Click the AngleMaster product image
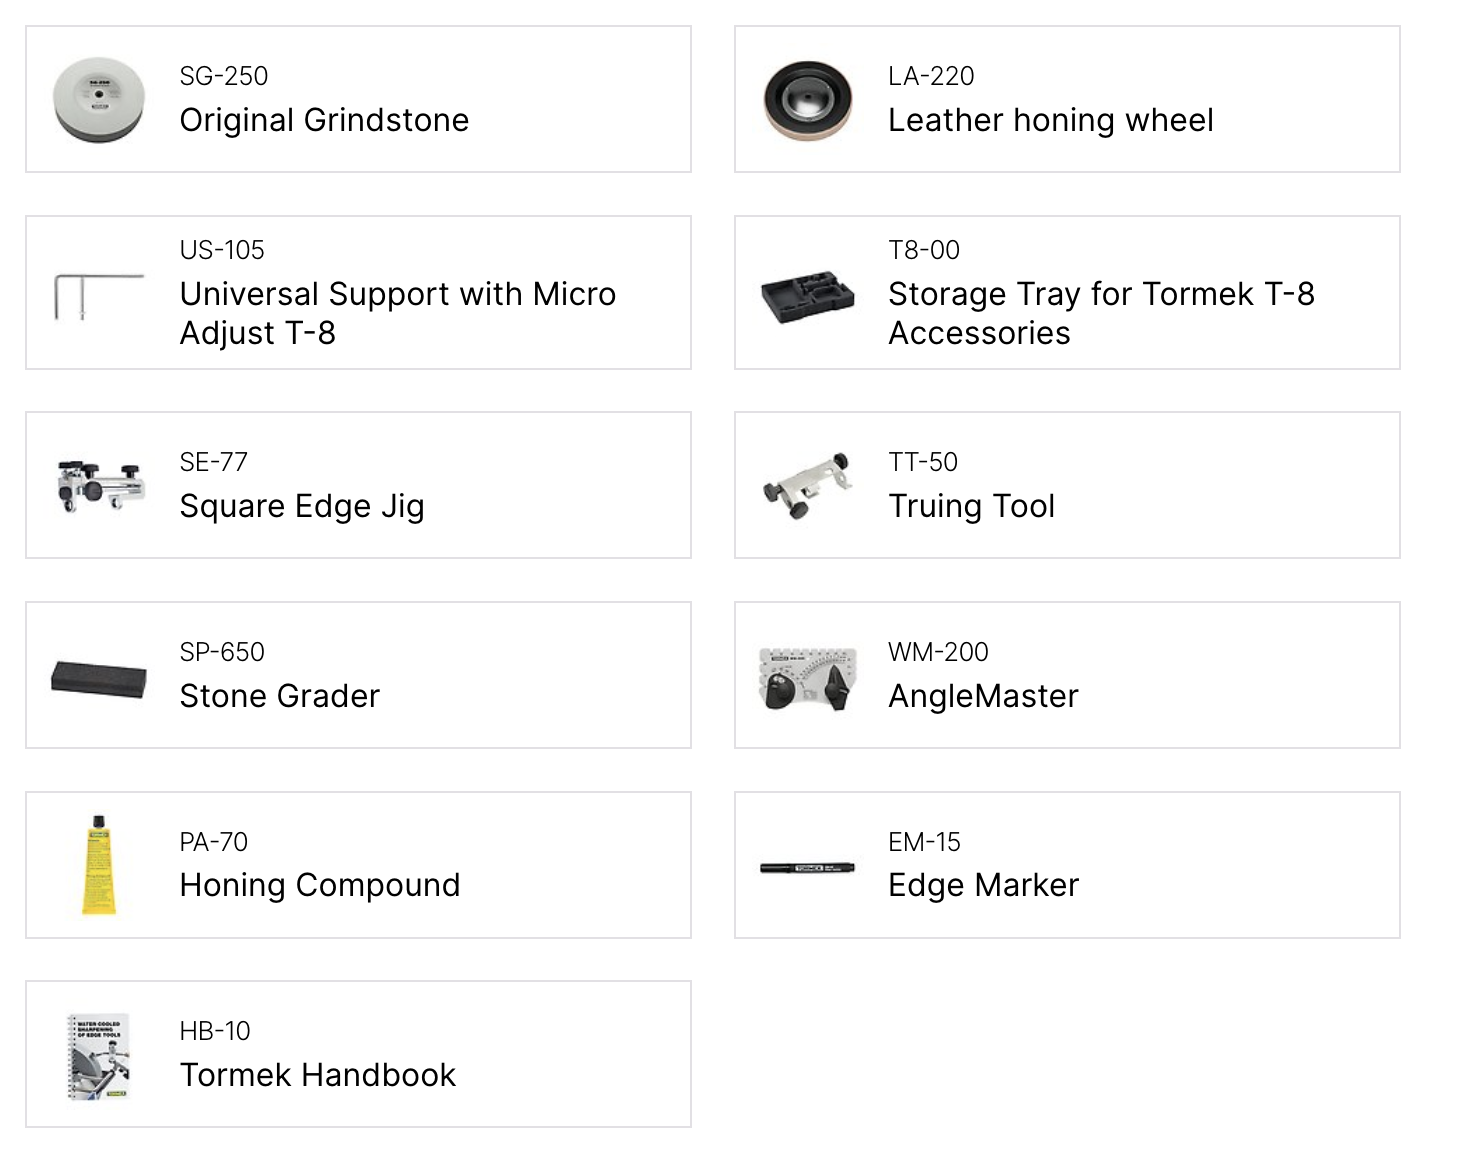Viewport: 1474px width, 1158px height. coord(808,677)
